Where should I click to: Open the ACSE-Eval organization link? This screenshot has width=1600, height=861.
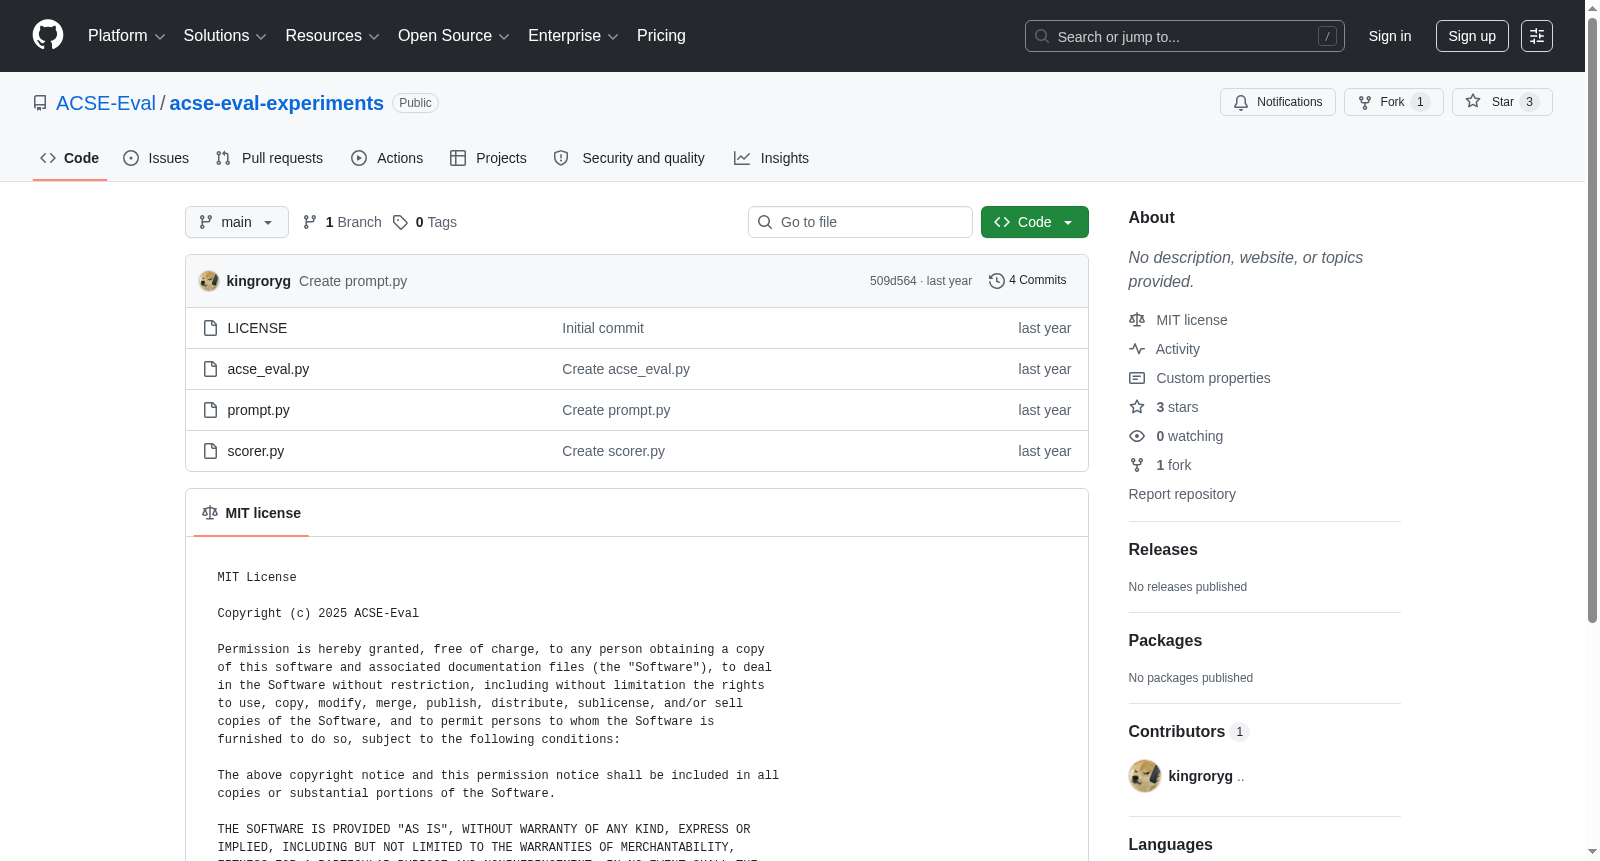[106, 103]
